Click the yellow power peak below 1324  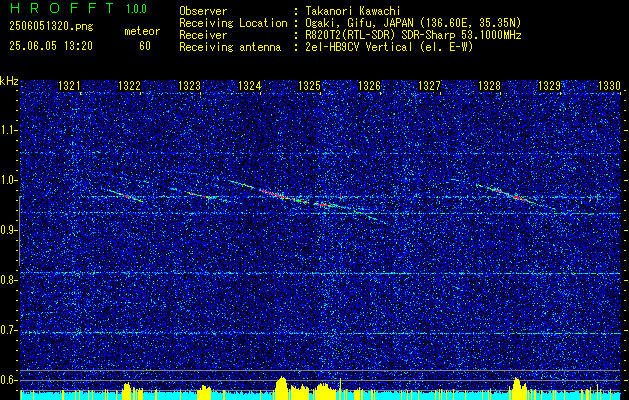pyautogui.click(x=282, y=388)
